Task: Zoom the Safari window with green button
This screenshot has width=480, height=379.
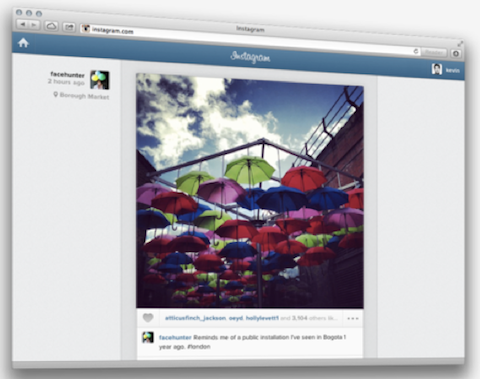Action: point(39,14)
